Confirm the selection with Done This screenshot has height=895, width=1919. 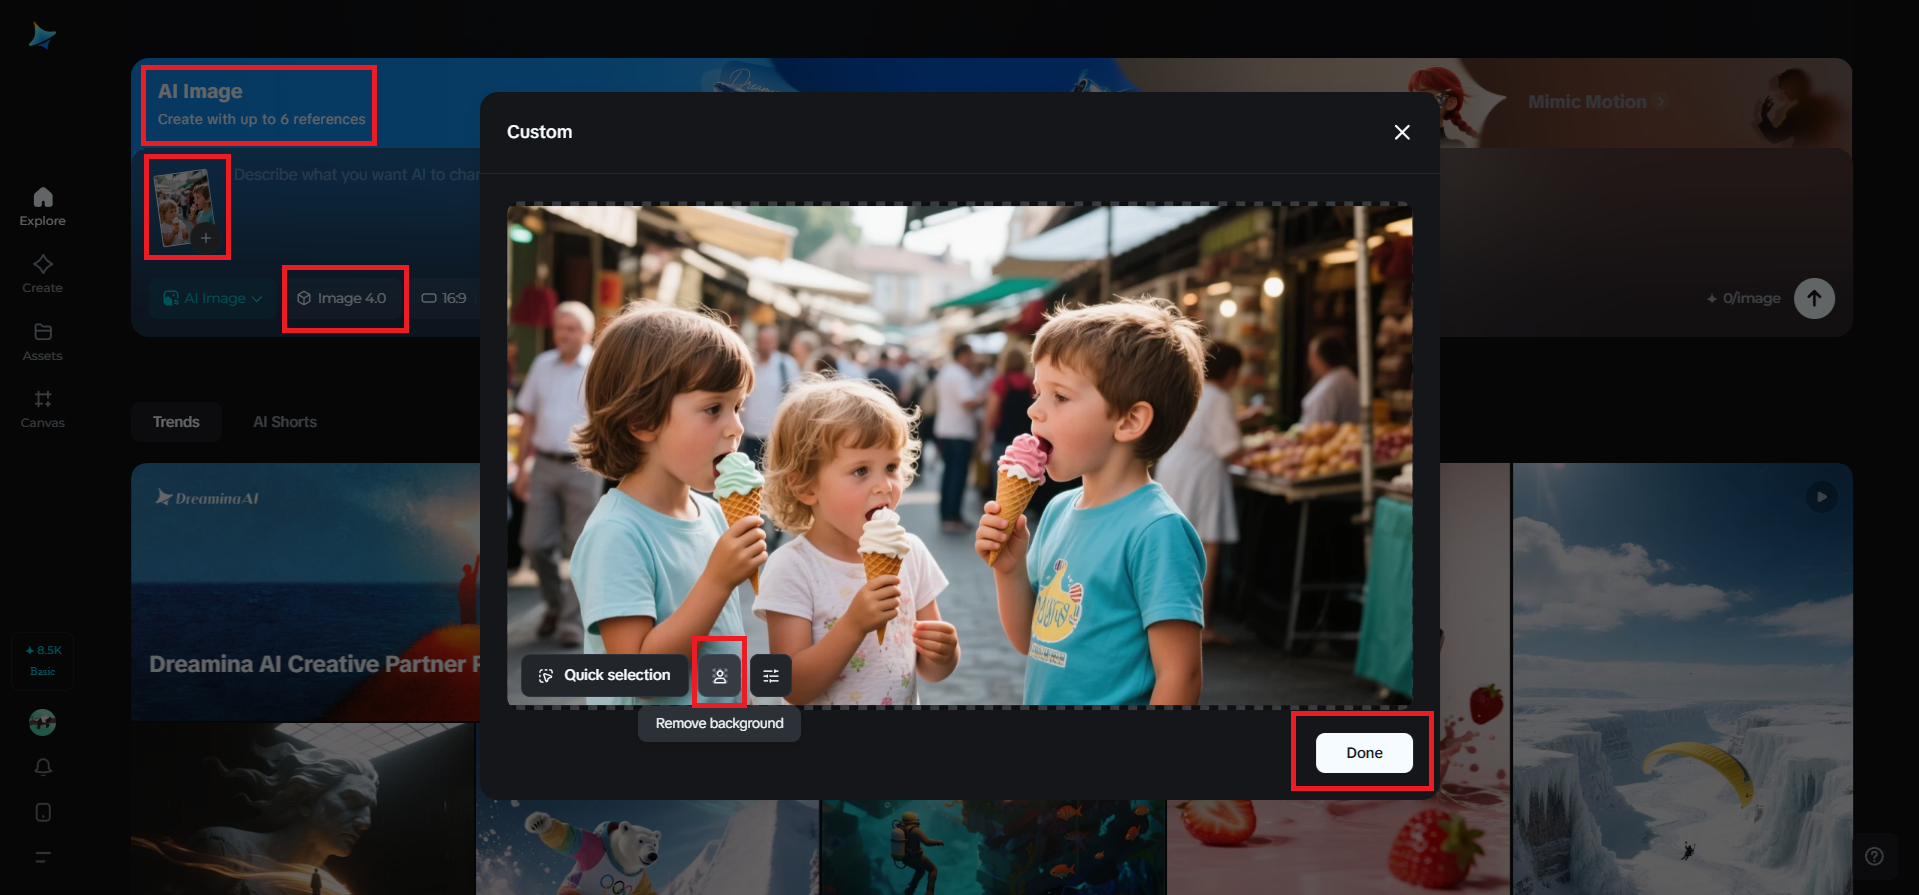click(1364, 753)
